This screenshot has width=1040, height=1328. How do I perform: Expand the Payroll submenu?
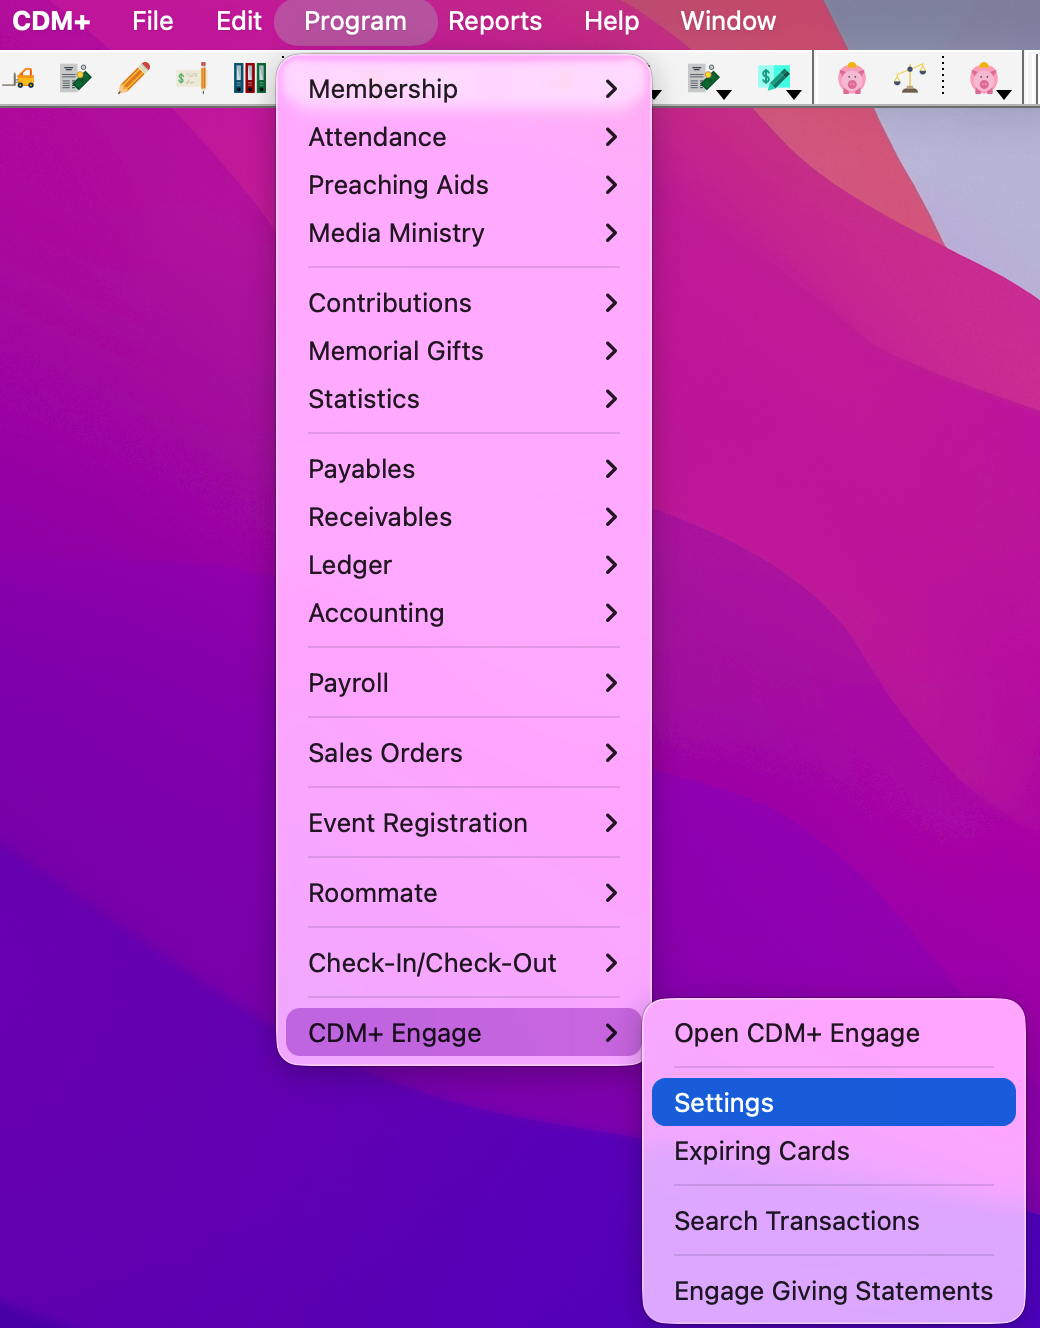[x=464, y=683]
